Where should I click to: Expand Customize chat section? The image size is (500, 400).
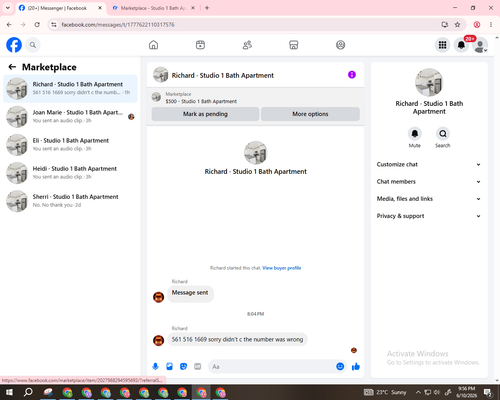[x=429, y=164]
